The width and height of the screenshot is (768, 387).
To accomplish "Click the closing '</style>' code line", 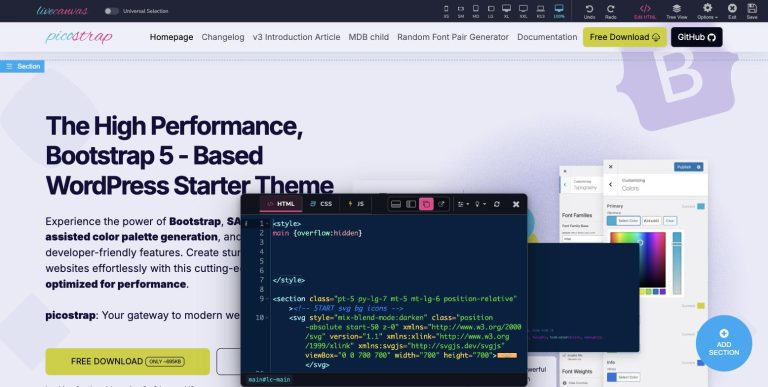I will (288, 280).
